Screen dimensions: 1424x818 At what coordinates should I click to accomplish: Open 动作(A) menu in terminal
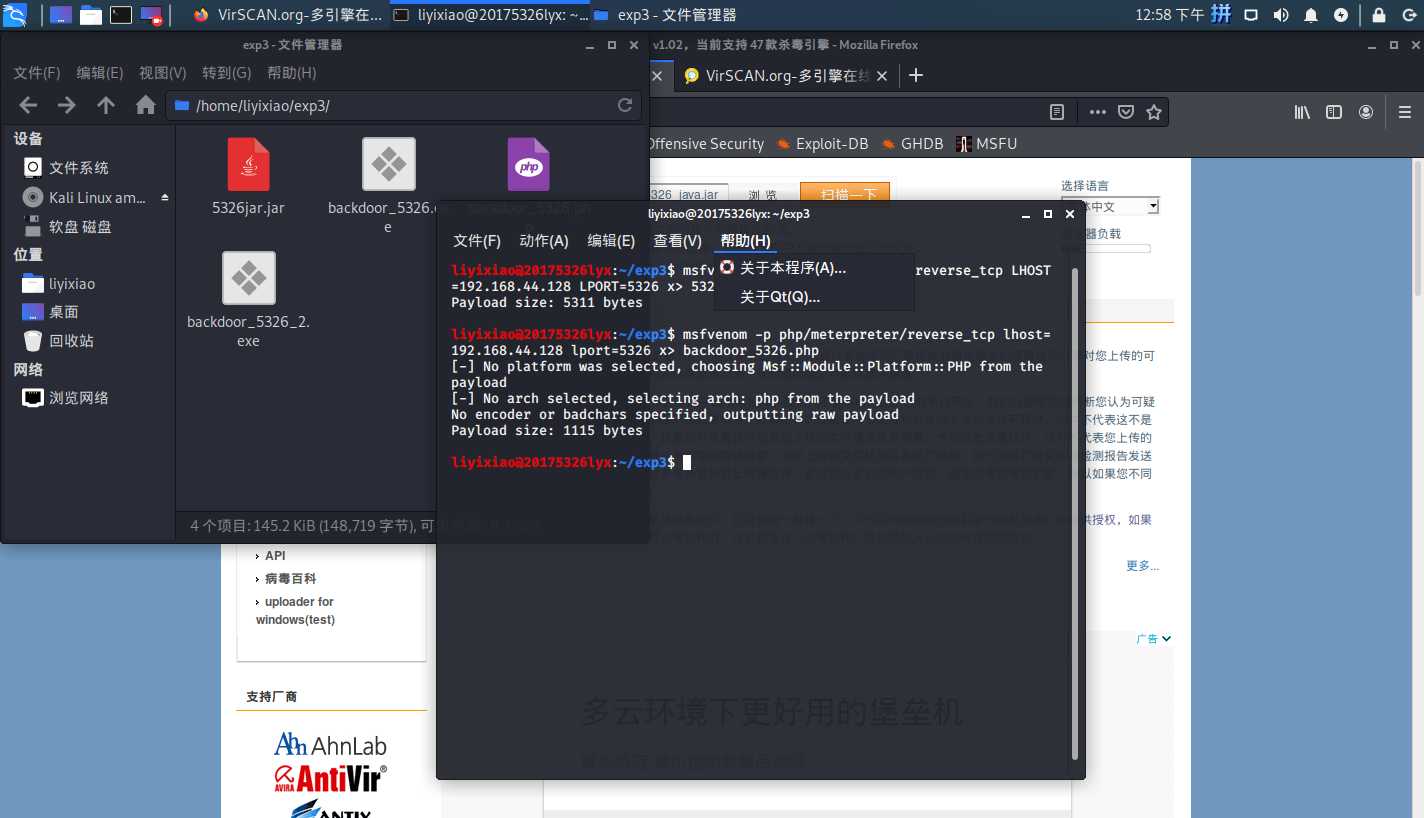[544, 241]
